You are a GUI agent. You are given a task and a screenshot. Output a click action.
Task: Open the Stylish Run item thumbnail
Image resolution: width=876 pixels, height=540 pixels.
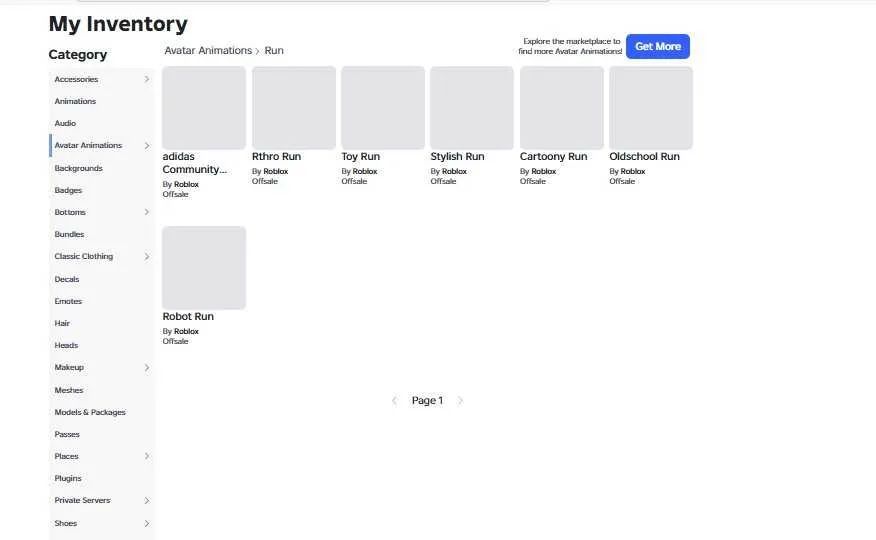472,108
